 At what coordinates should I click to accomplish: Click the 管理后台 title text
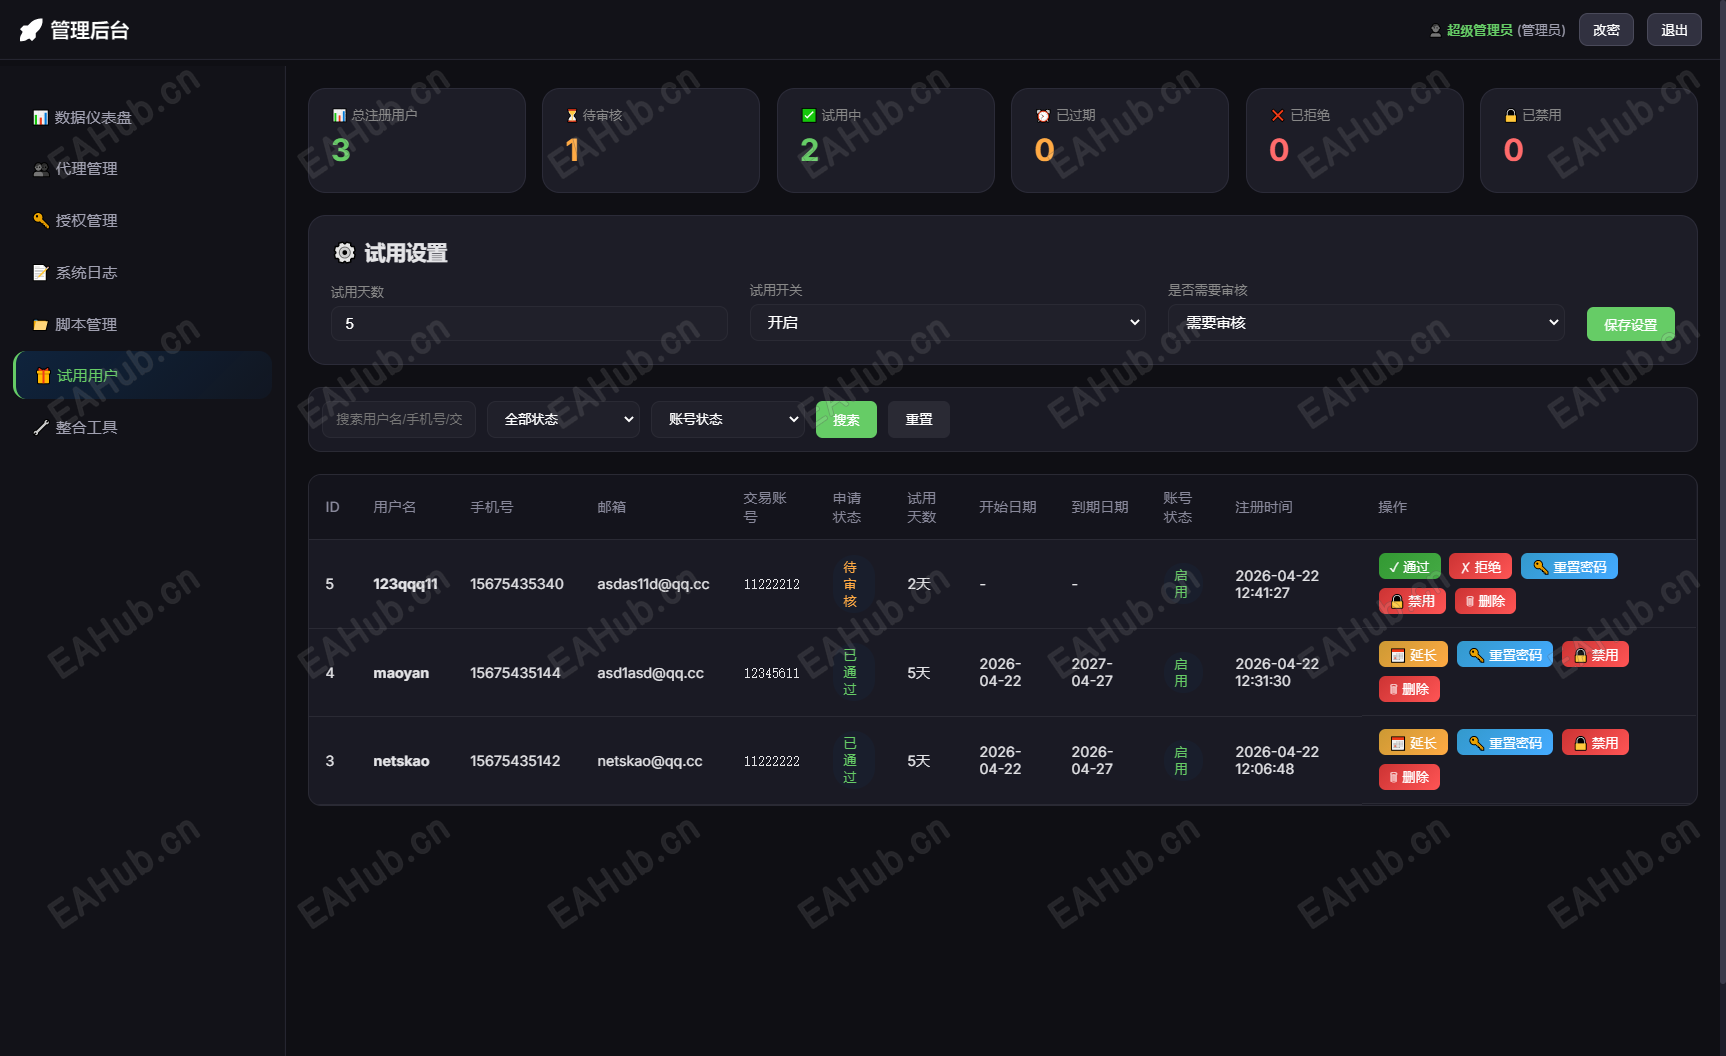pos(90,30)
